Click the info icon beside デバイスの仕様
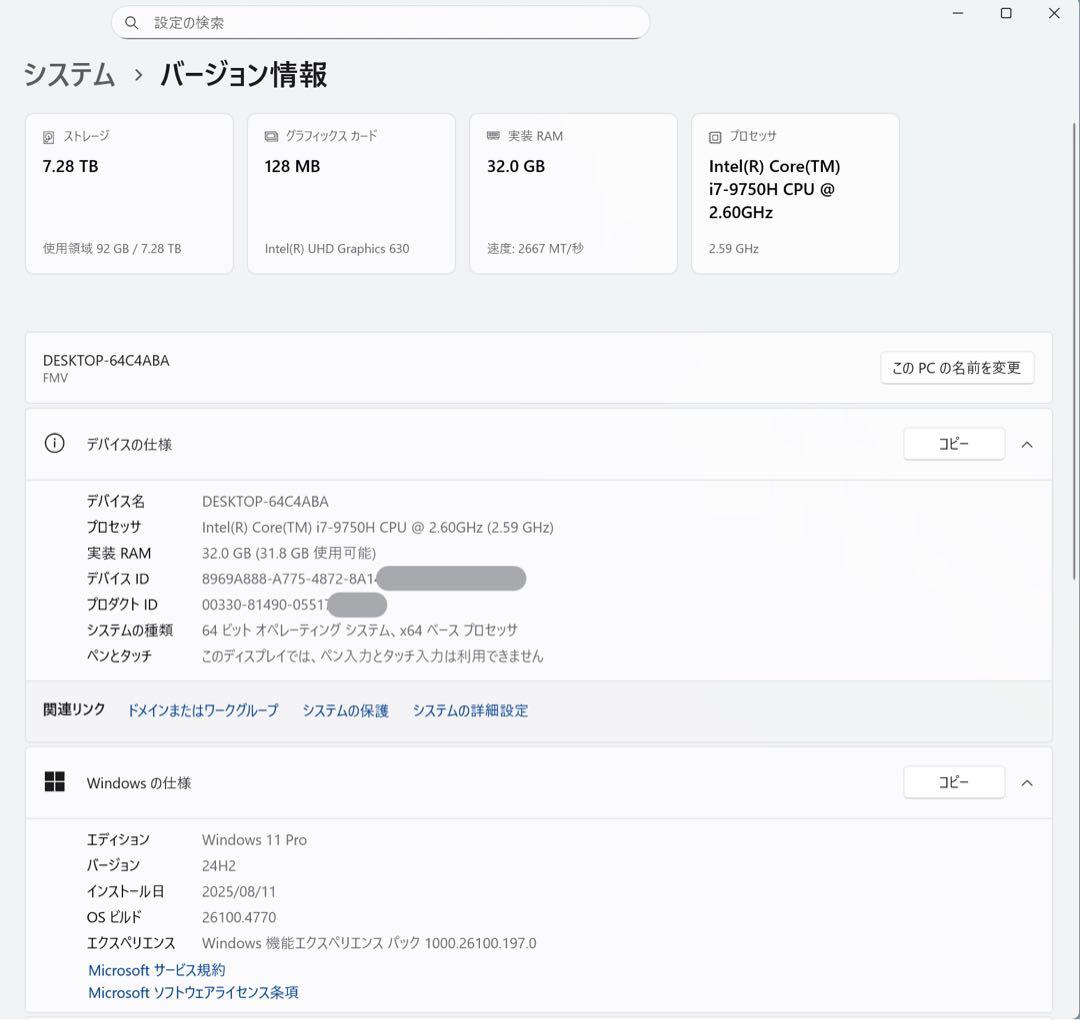This screenshot has width=1080, height=1020. click(54, 443)
